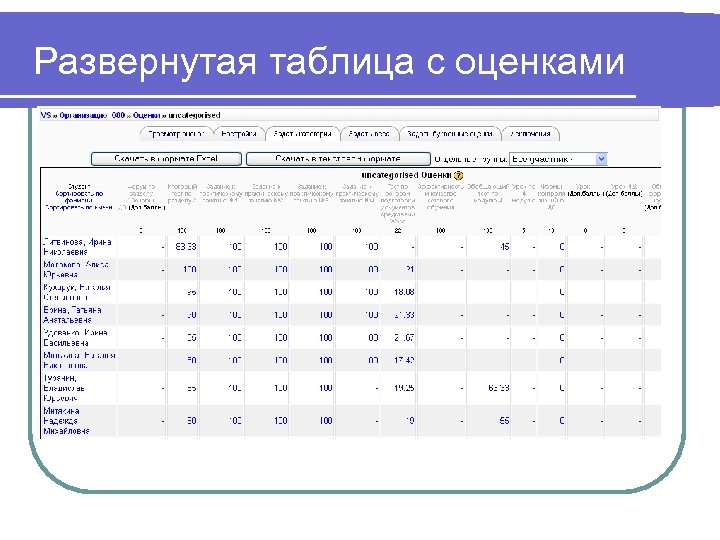Click the slide title Развернутая таблица с оценками
The image size is (720, 540).
[329, 62]
